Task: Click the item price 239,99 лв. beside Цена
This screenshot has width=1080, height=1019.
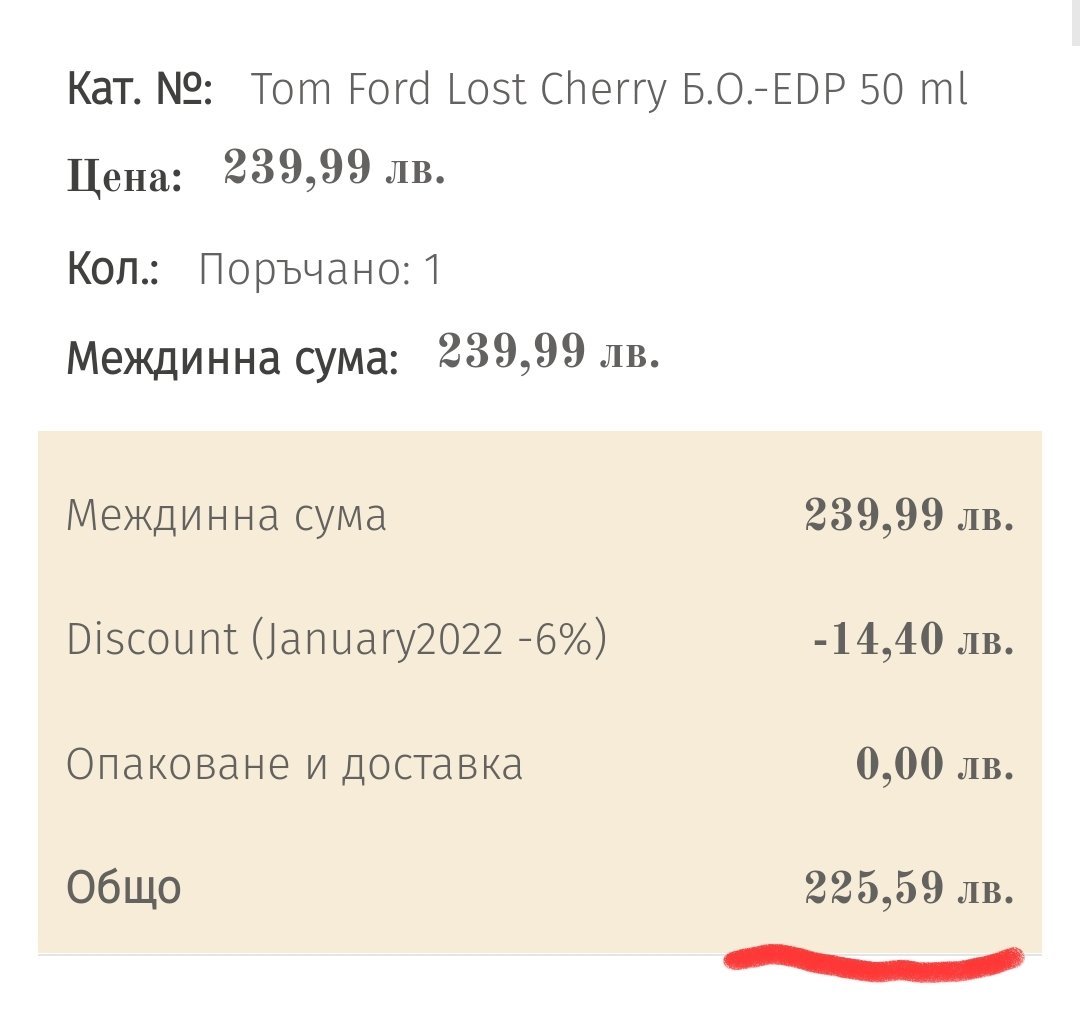Action: [334, 167]
